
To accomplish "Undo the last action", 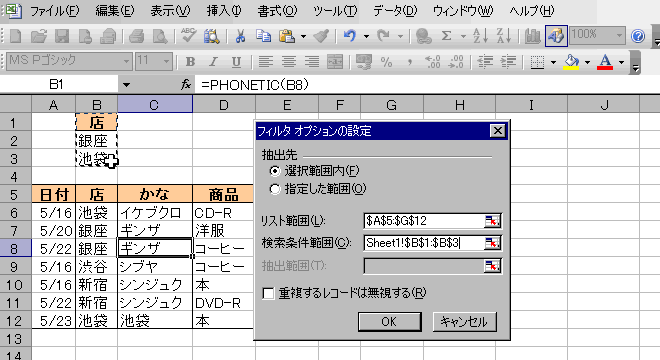I will pyautogui.click(x=350, y=37).
